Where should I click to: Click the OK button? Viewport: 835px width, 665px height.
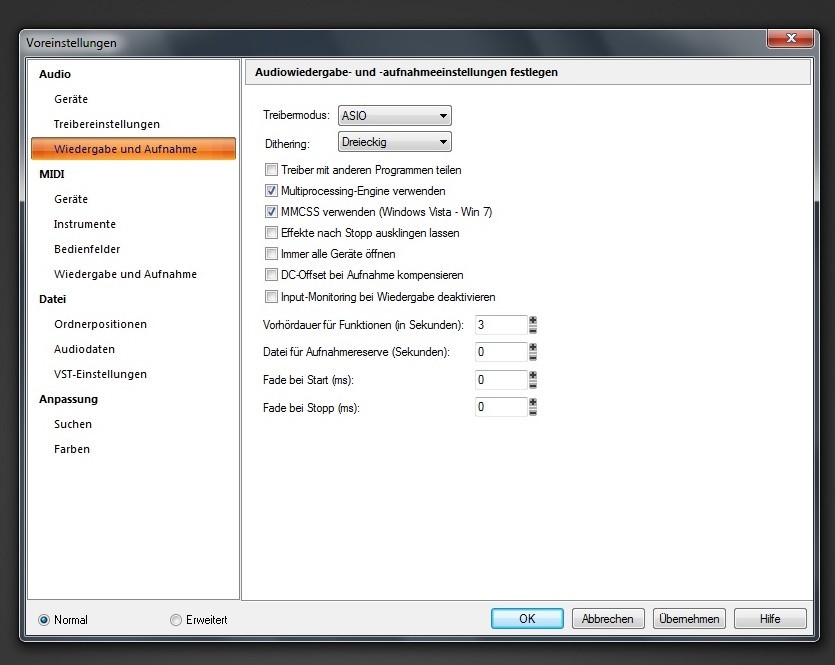click(527, 619)
